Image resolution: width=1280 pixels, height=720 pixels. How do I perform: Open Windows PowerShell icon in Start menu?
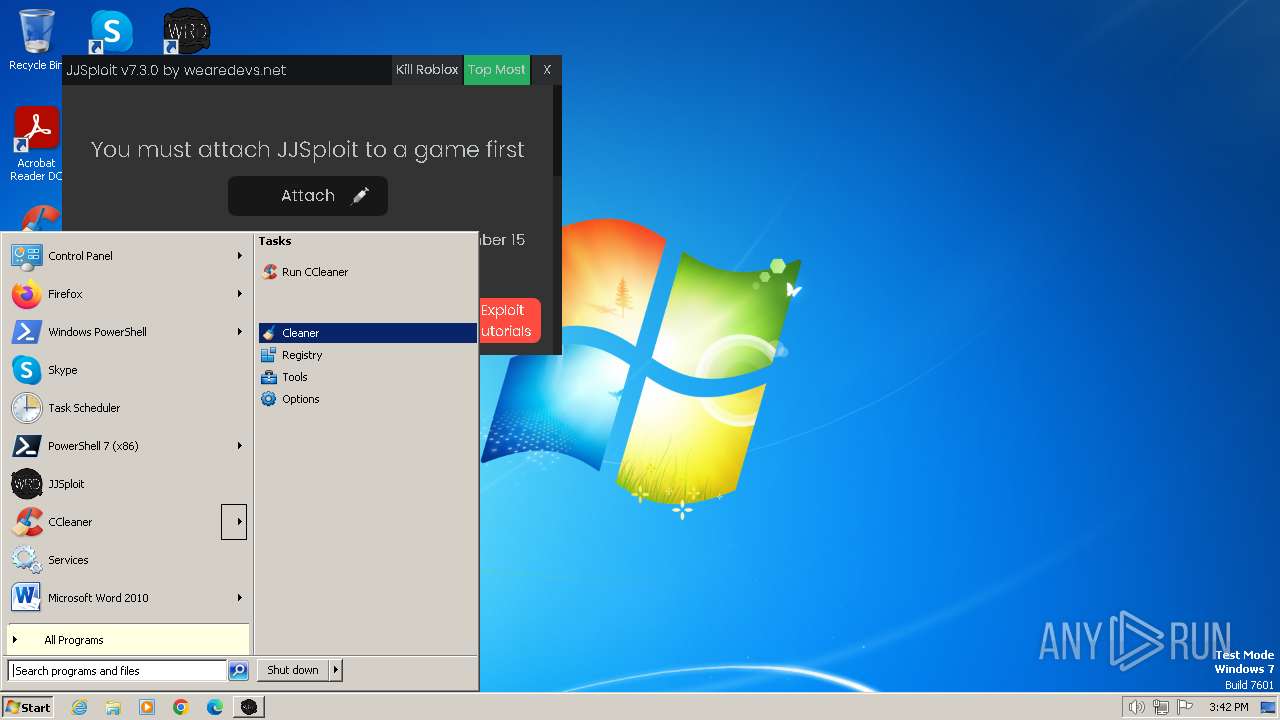coord(27,332)
